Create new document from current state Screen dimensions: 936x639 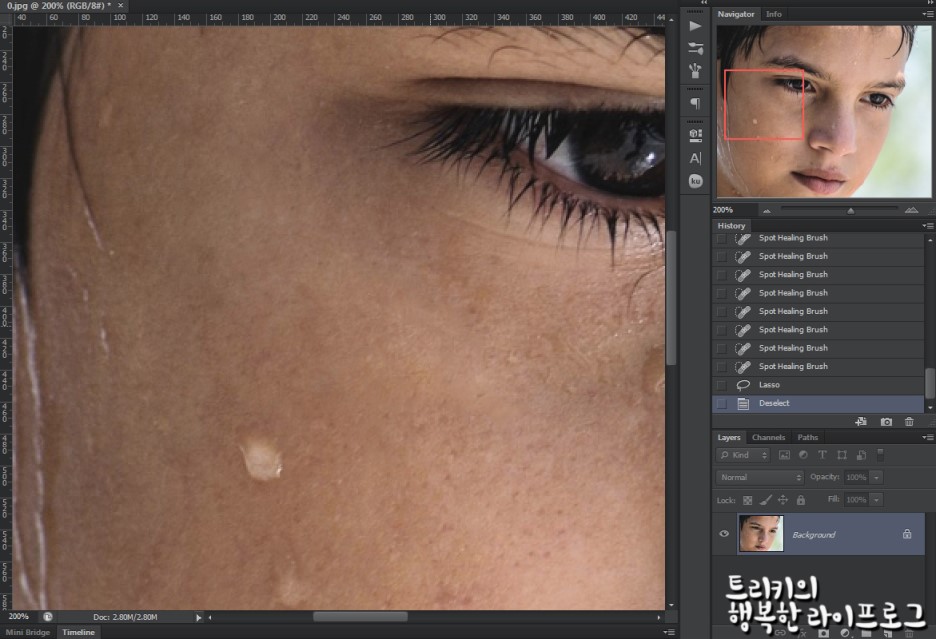click(861, 422)
